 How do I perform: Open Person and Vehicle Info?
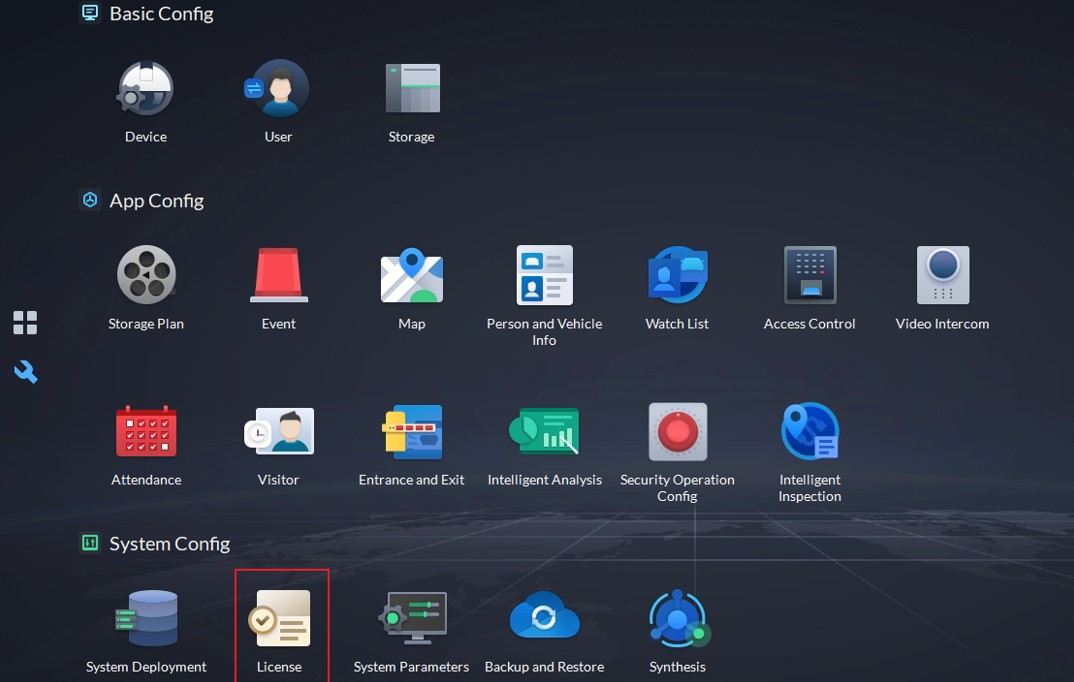(544, 275)
